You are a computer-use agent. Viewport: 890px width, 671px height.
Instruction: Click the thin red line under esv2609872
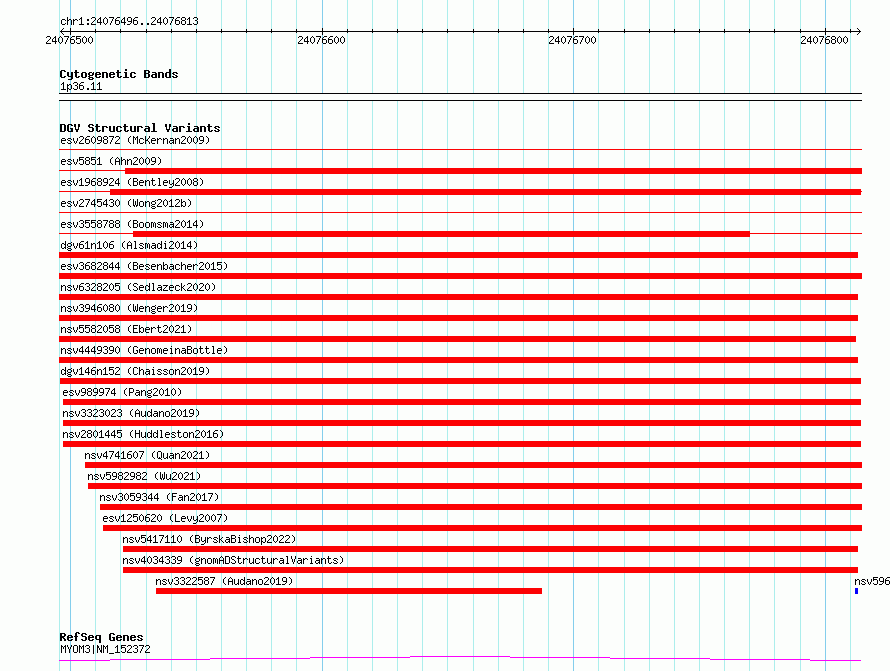point(460,150)
